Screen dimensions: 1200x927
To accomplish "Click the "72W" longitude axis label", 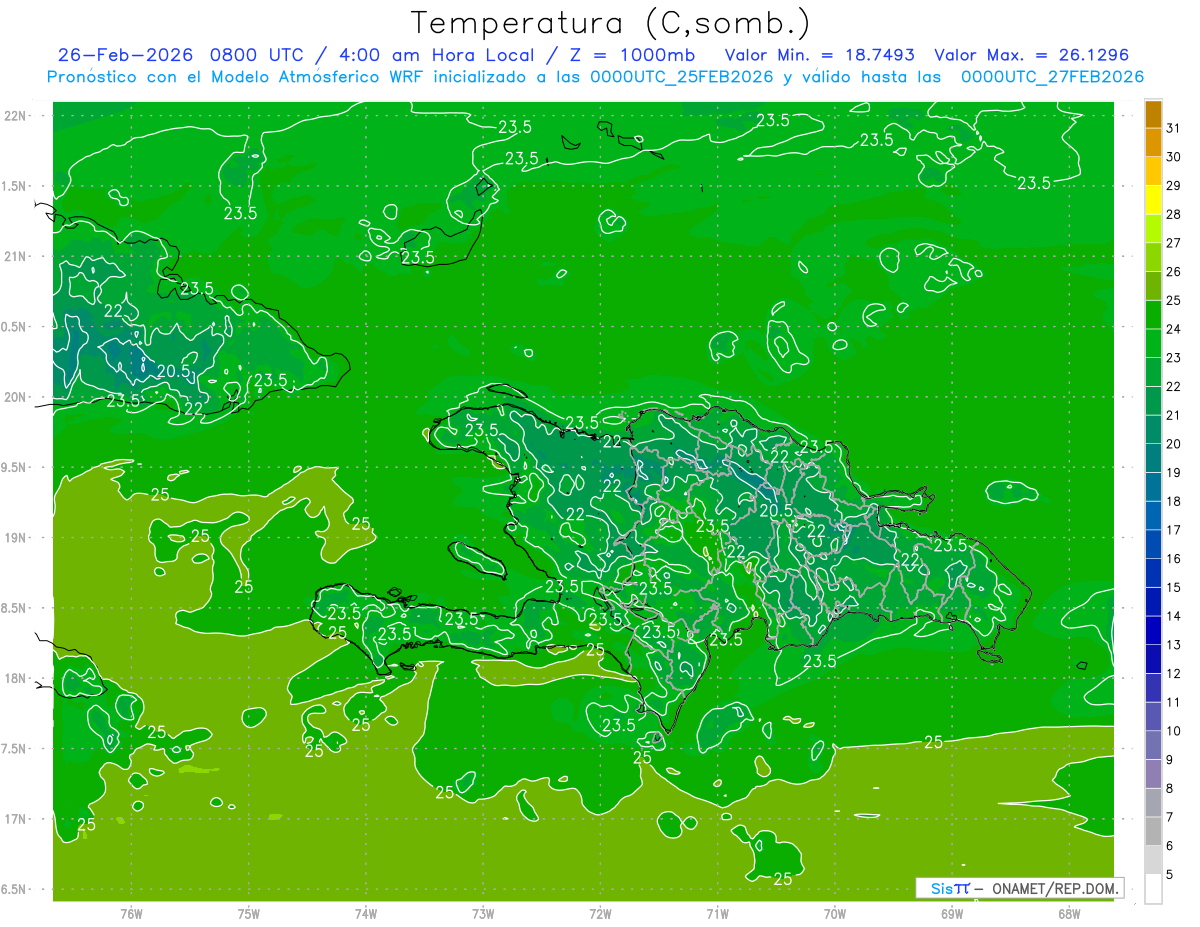I will tap(600, 913).
